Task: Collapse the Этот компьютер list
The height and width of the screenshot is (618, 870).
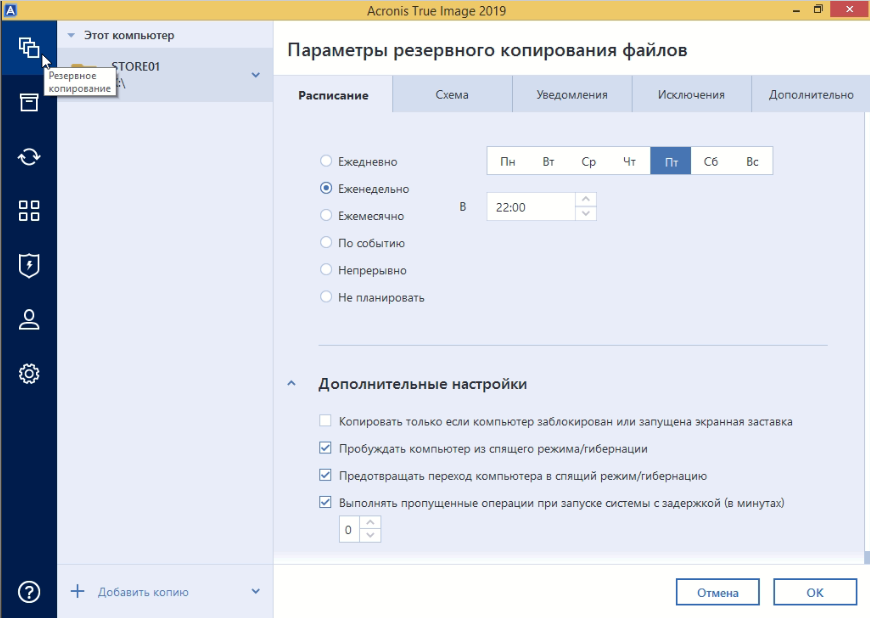Action: 71,35
